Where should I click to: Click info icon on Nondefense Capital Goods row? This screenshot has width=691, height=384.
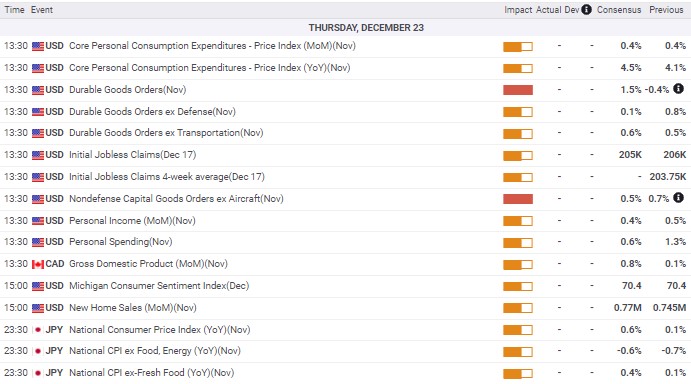pyautogui.click(x=679, y=198)
